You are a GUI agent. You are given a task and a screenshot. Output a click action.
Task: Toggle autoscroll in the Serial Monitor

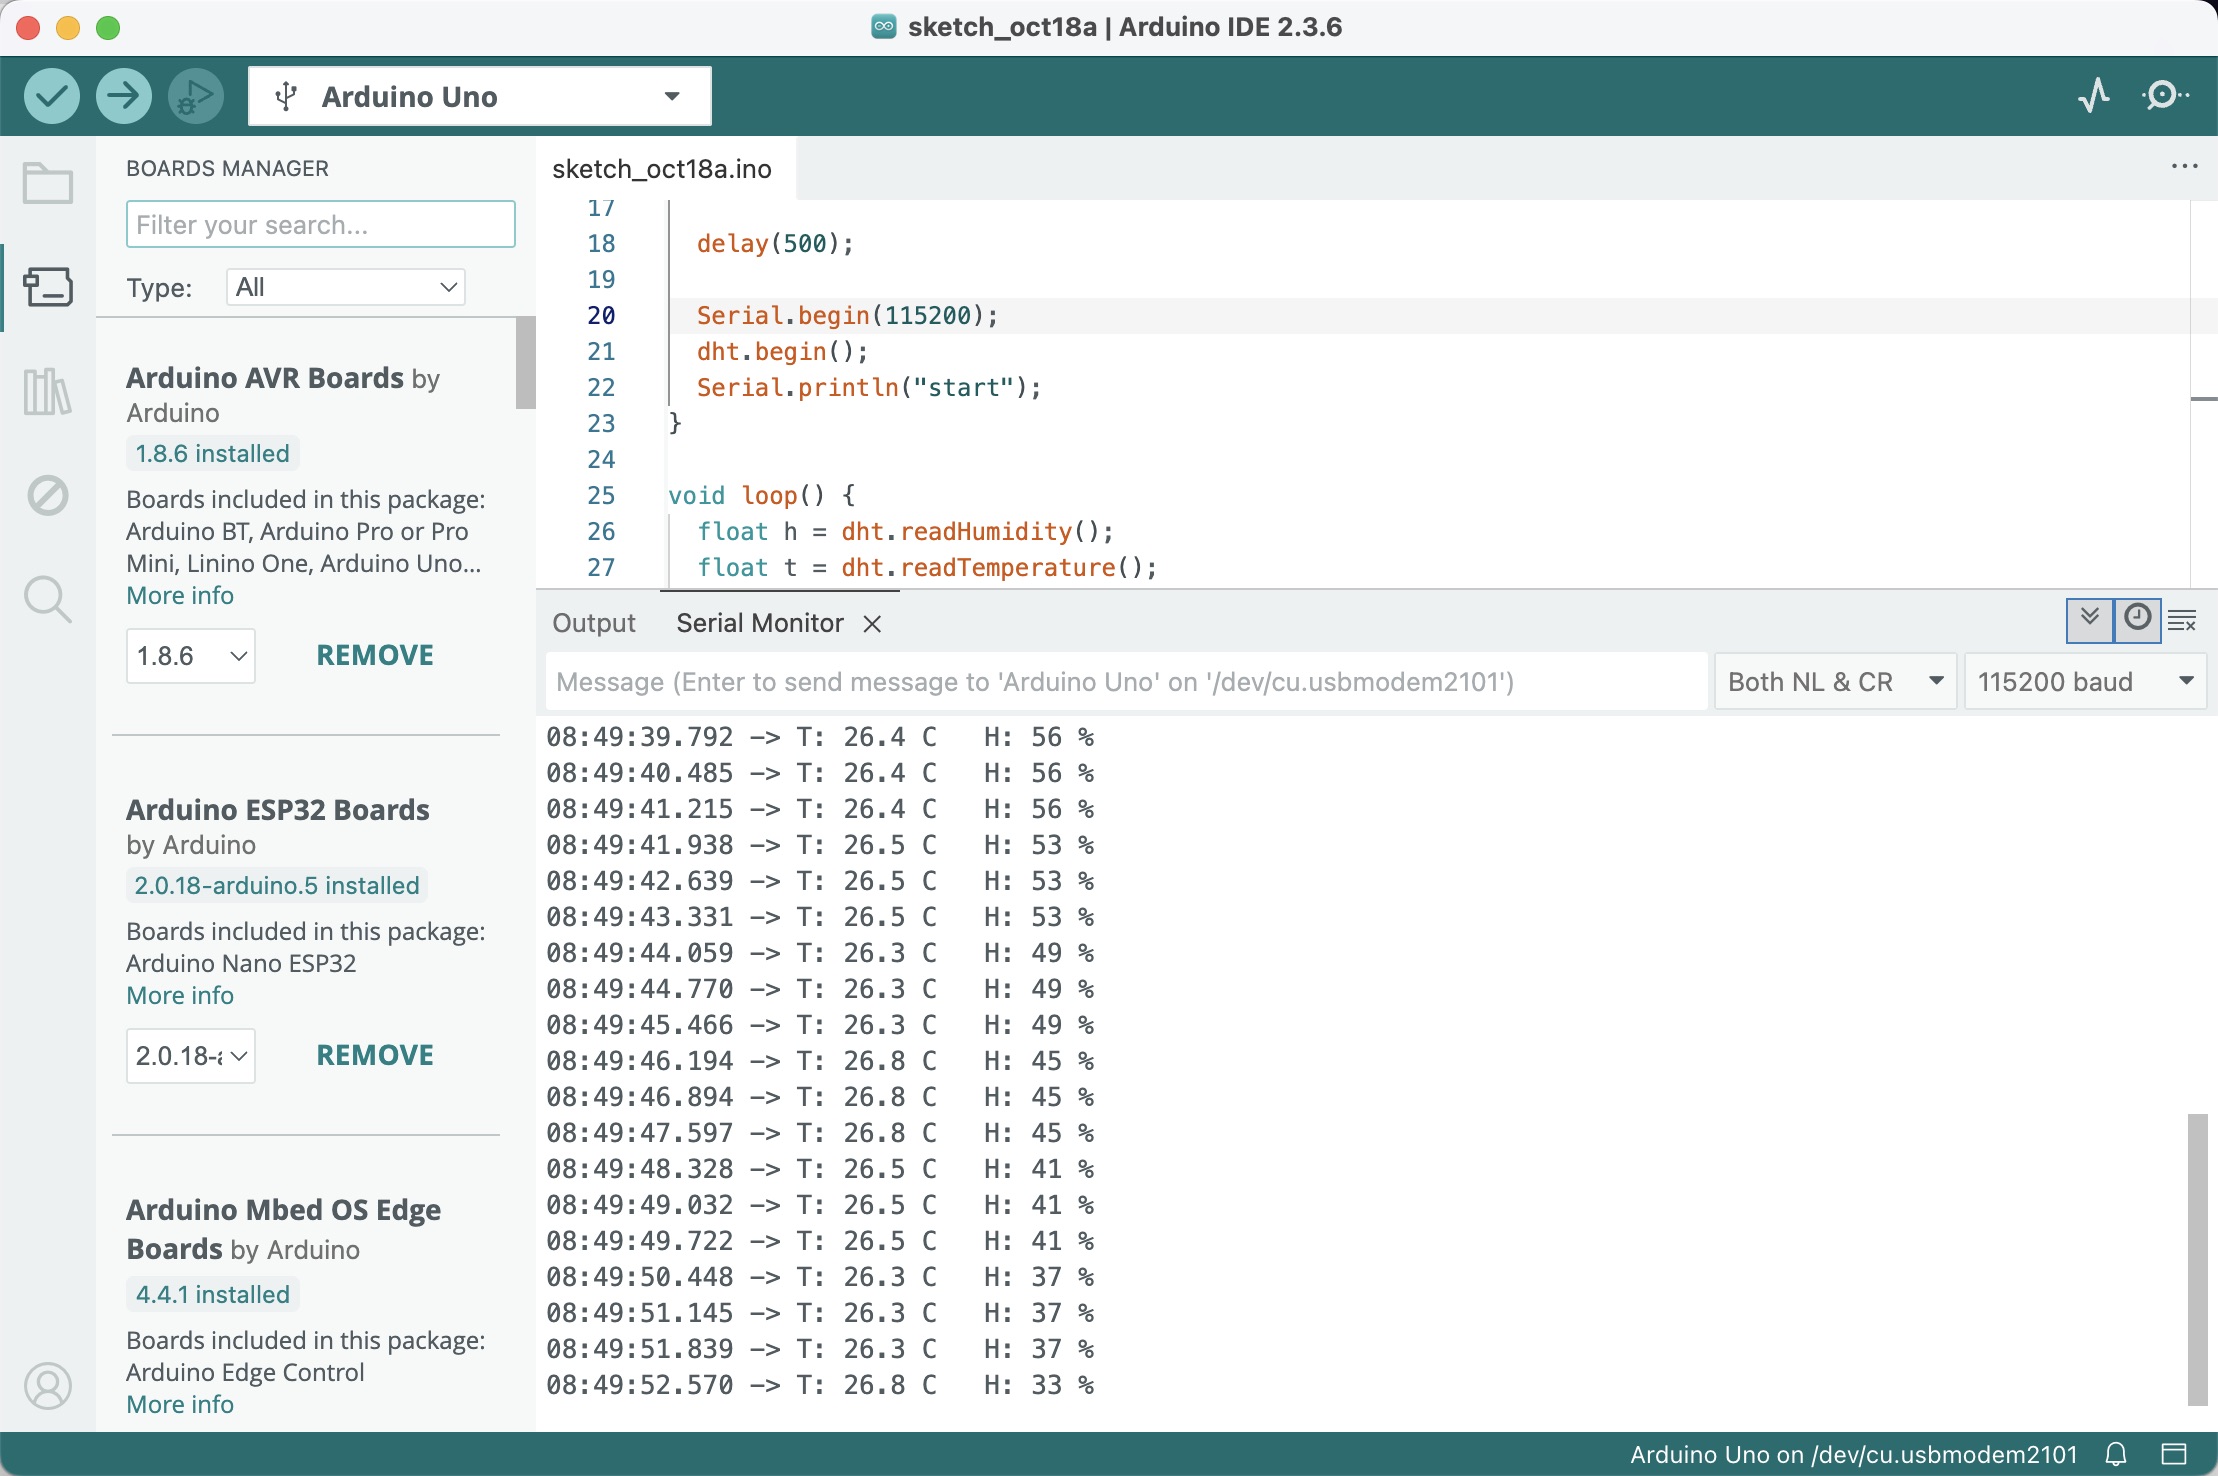(x=2090, y=620)
